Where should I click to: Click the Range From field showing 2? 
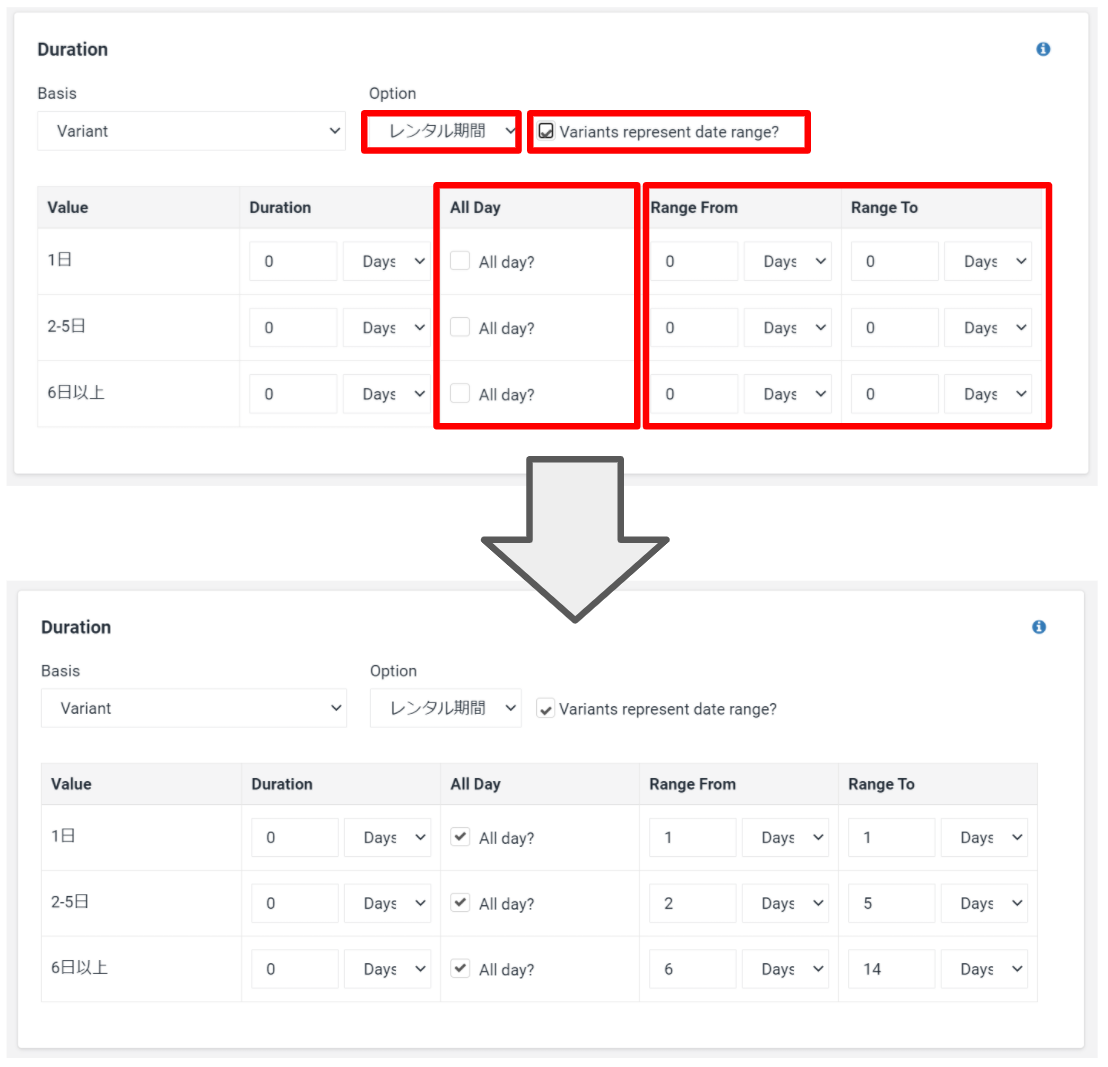tap(692, 903)
